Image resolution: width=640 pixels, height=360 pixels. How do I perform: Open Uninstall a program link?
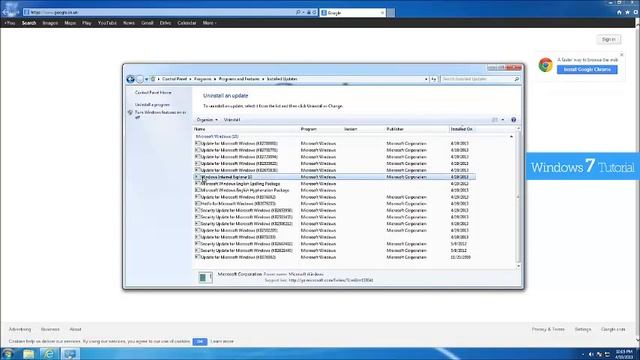point(152,105)
